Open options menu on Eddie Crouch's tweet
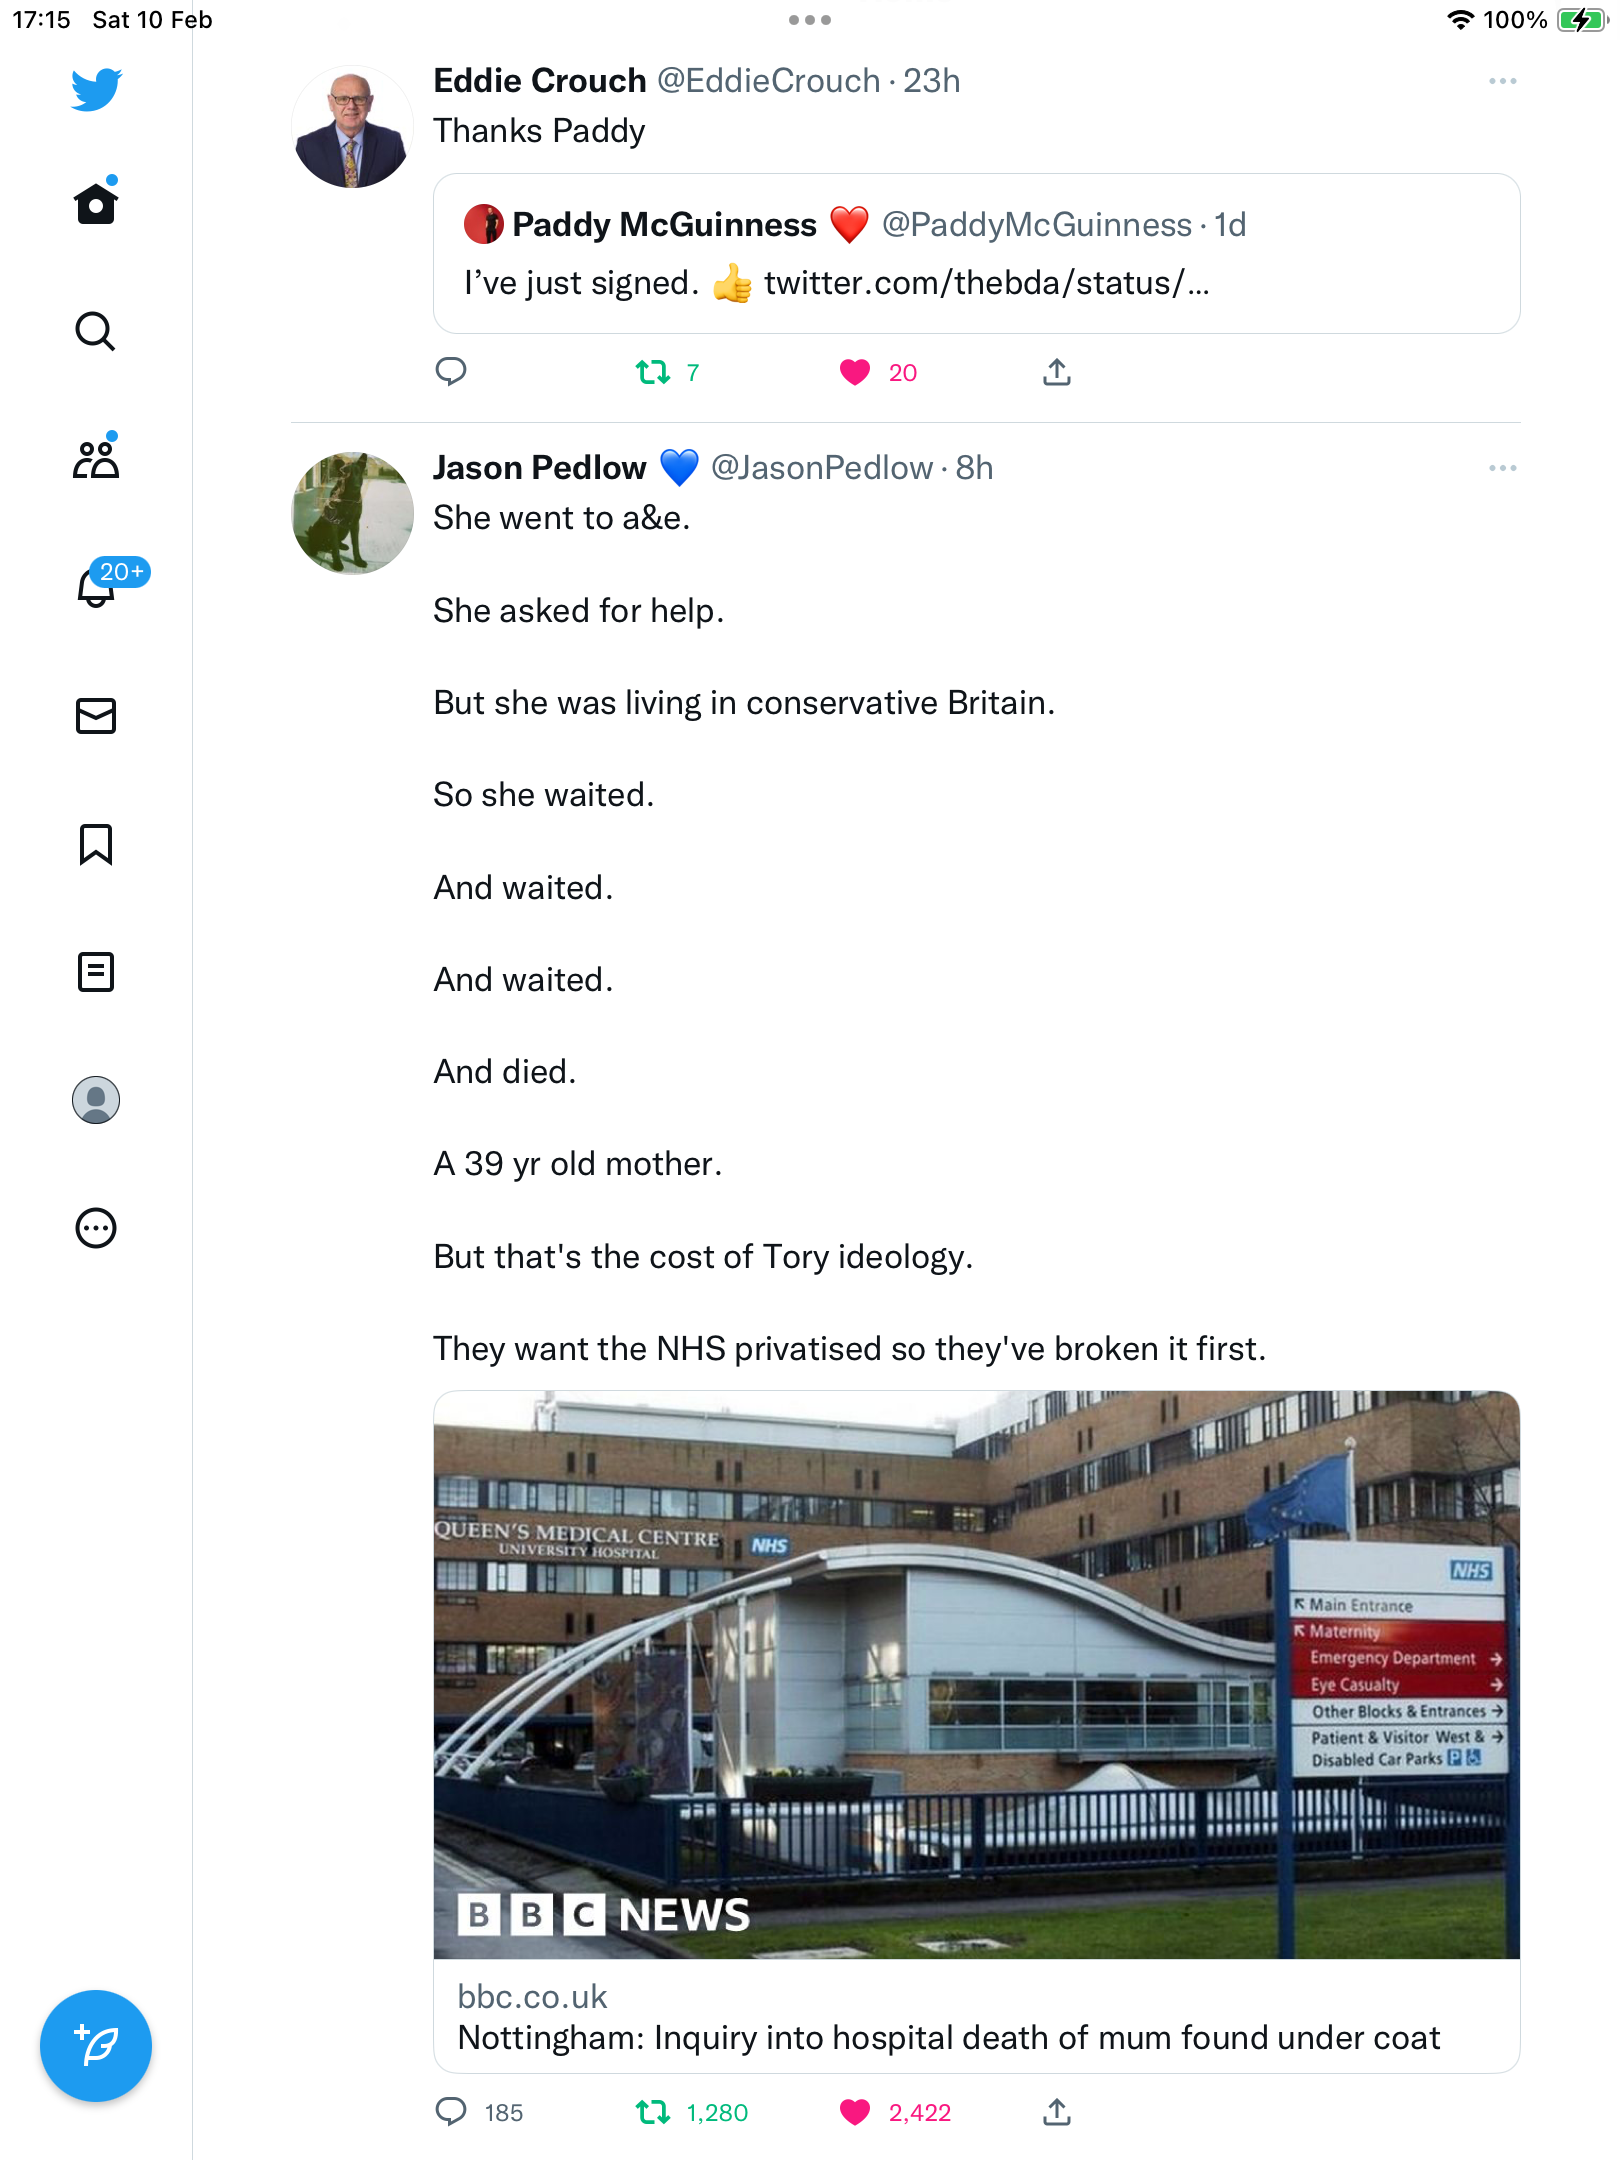 pyautogui.click(x=1502, y=81)
